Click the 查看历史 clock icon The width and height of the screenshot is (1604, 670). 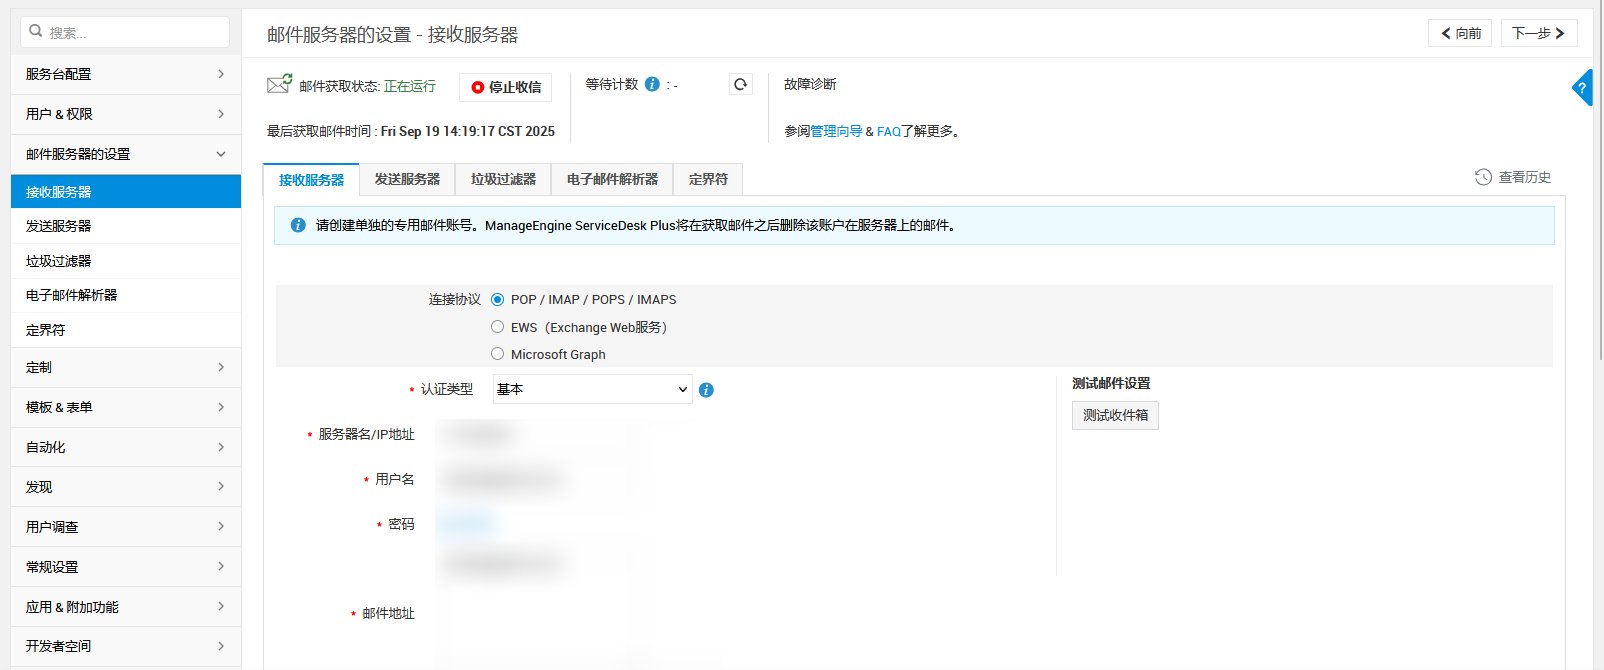pos(1483,177)
